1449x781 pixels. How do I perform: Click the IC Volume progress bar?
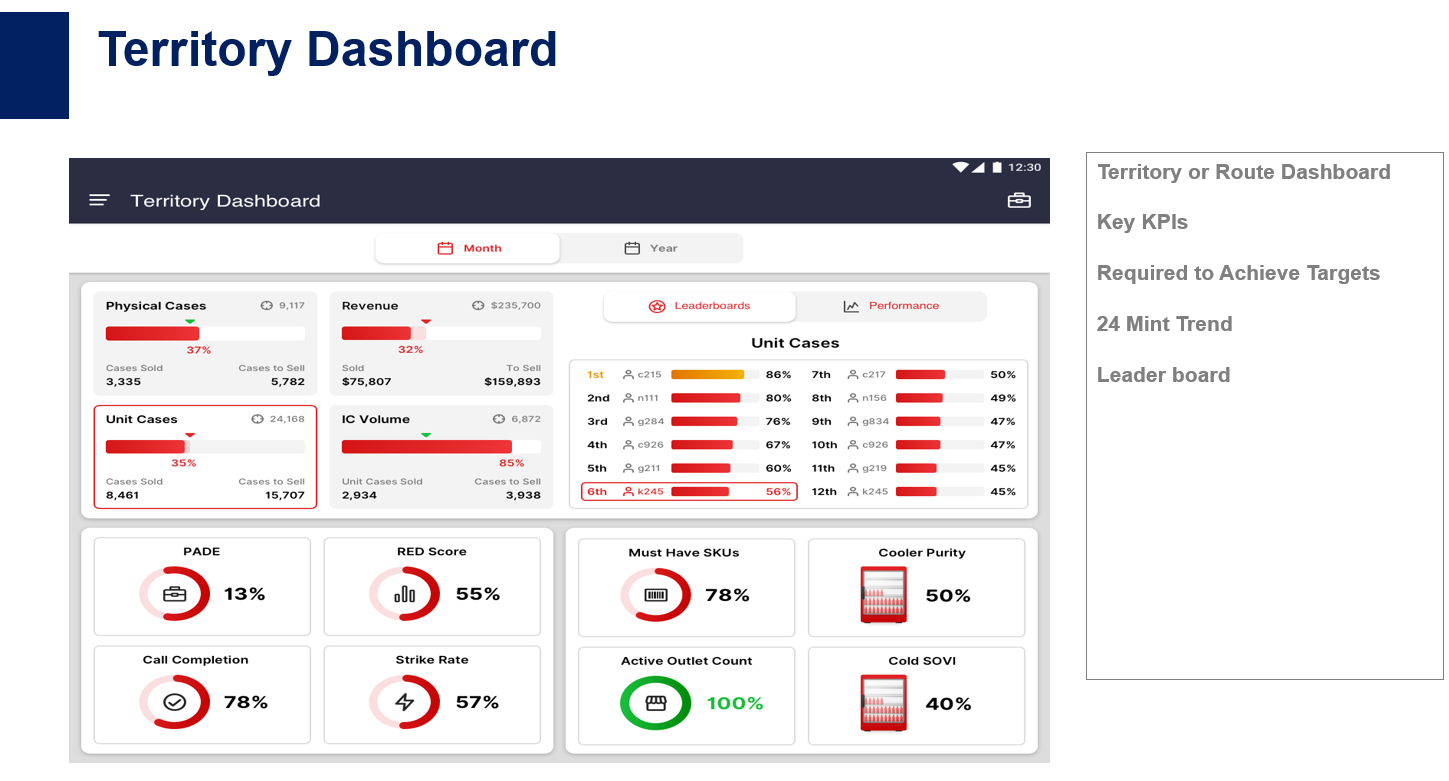[x=441, y=447]
